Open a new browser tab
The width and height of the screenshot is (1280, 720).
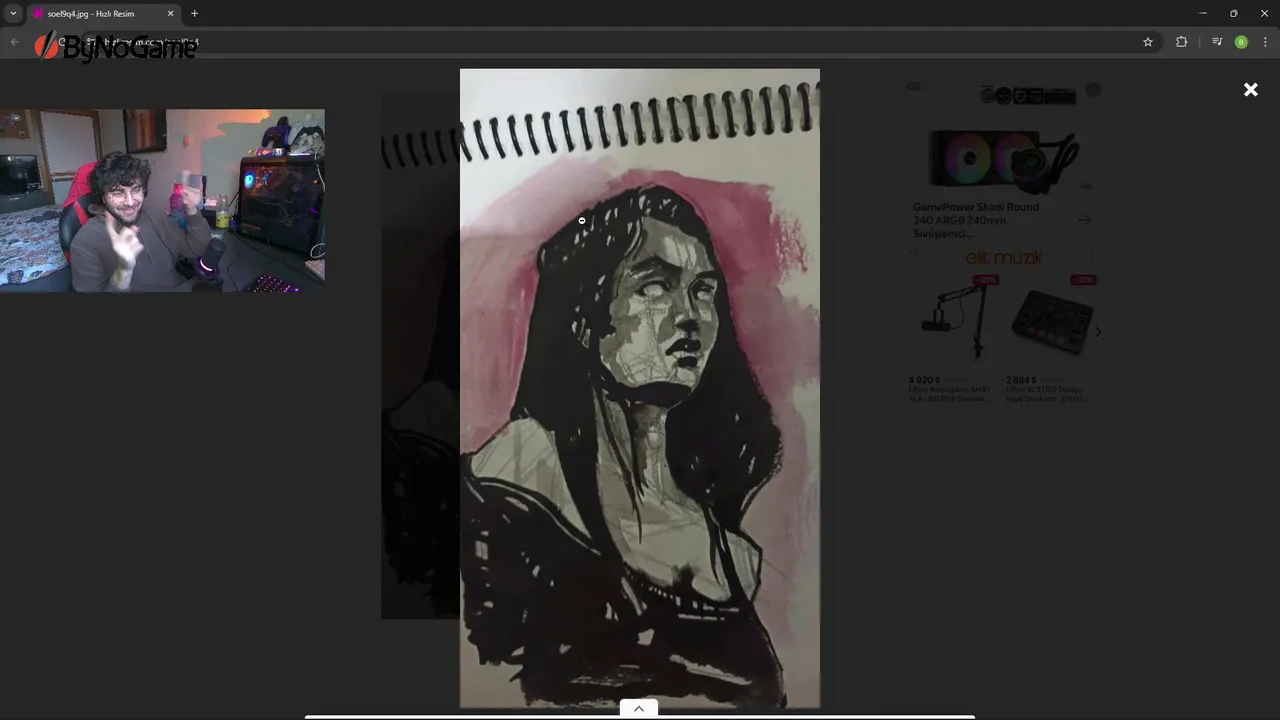[x=194, y=14]
